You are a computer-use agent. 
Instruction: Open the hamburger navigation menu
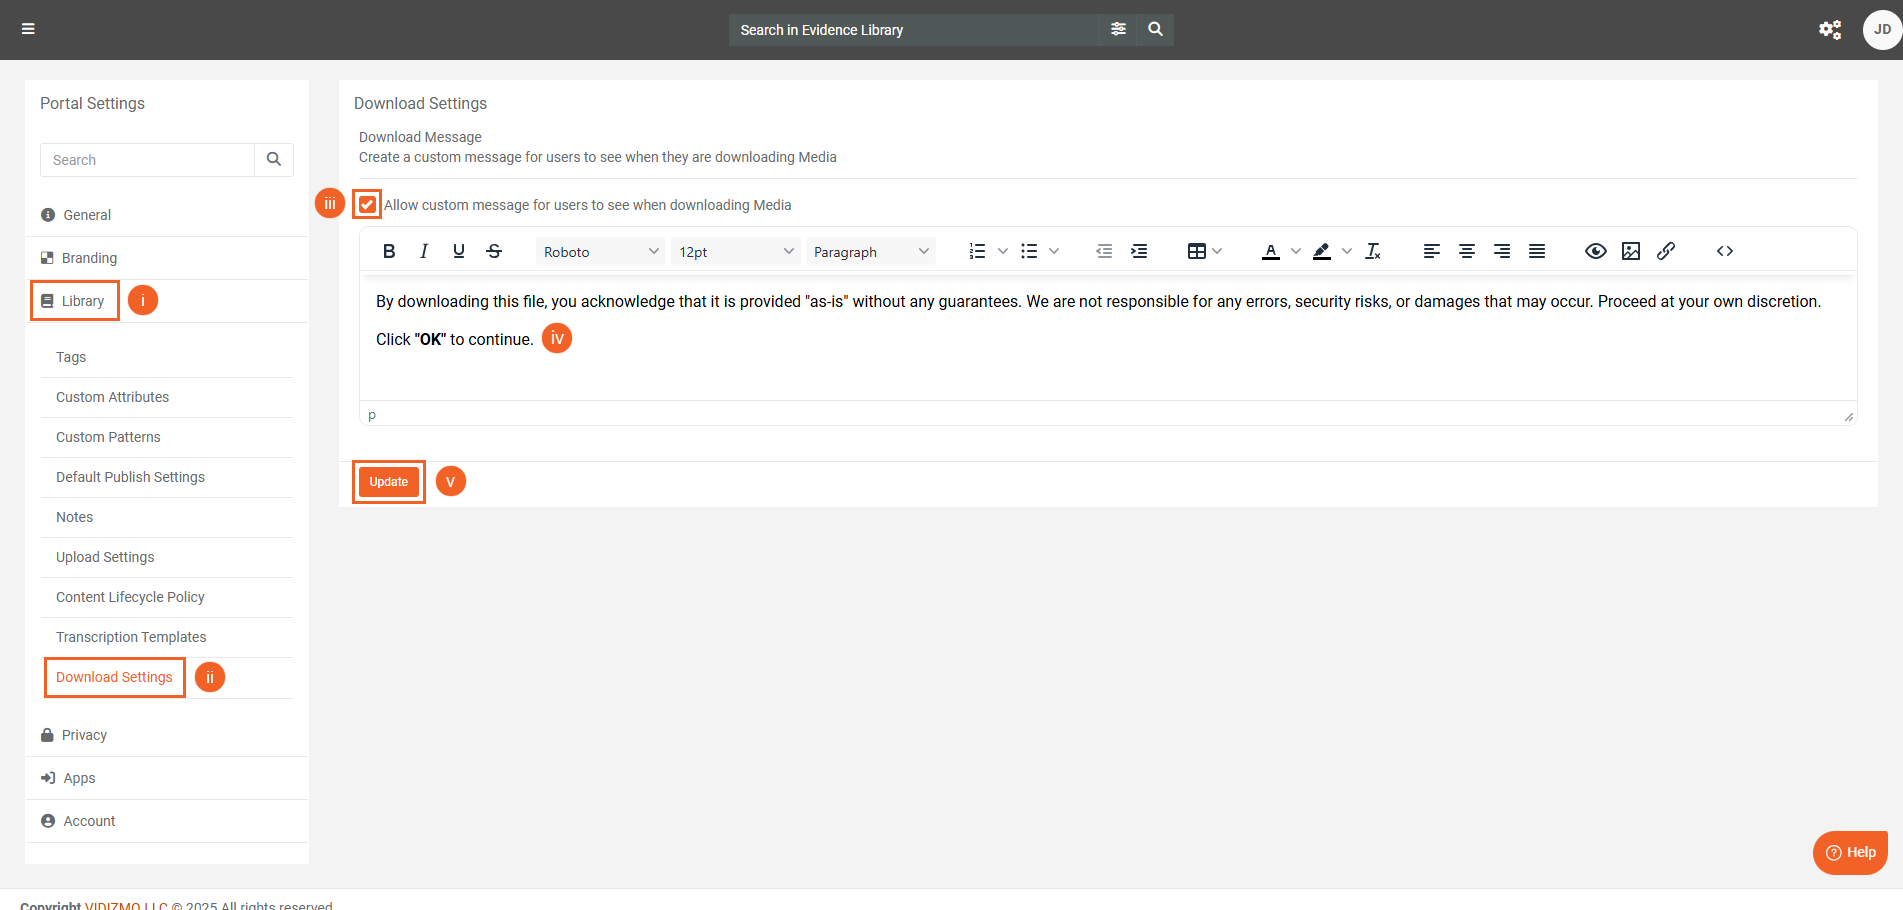28,29
